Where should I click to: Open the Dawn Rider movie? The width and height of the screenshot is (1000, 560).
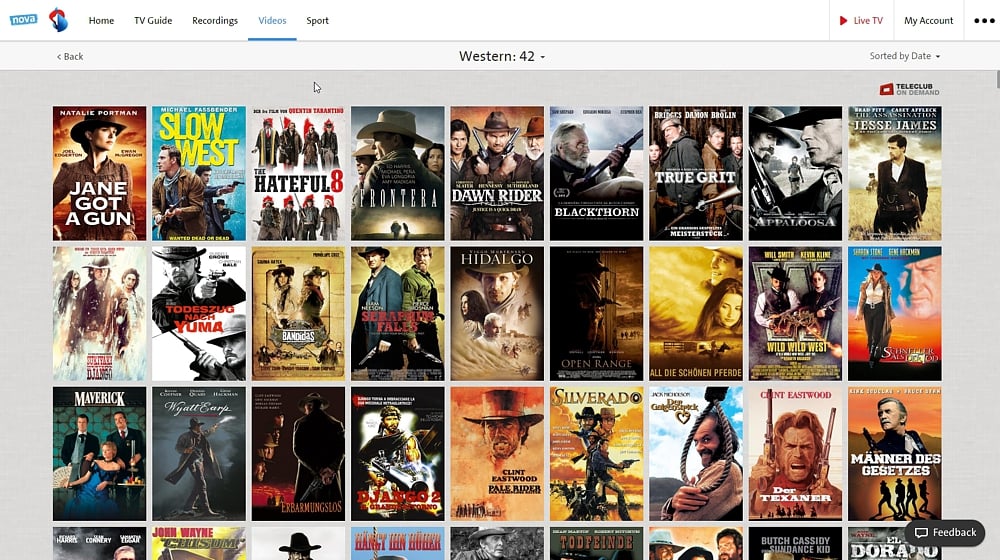pos(497,173)
